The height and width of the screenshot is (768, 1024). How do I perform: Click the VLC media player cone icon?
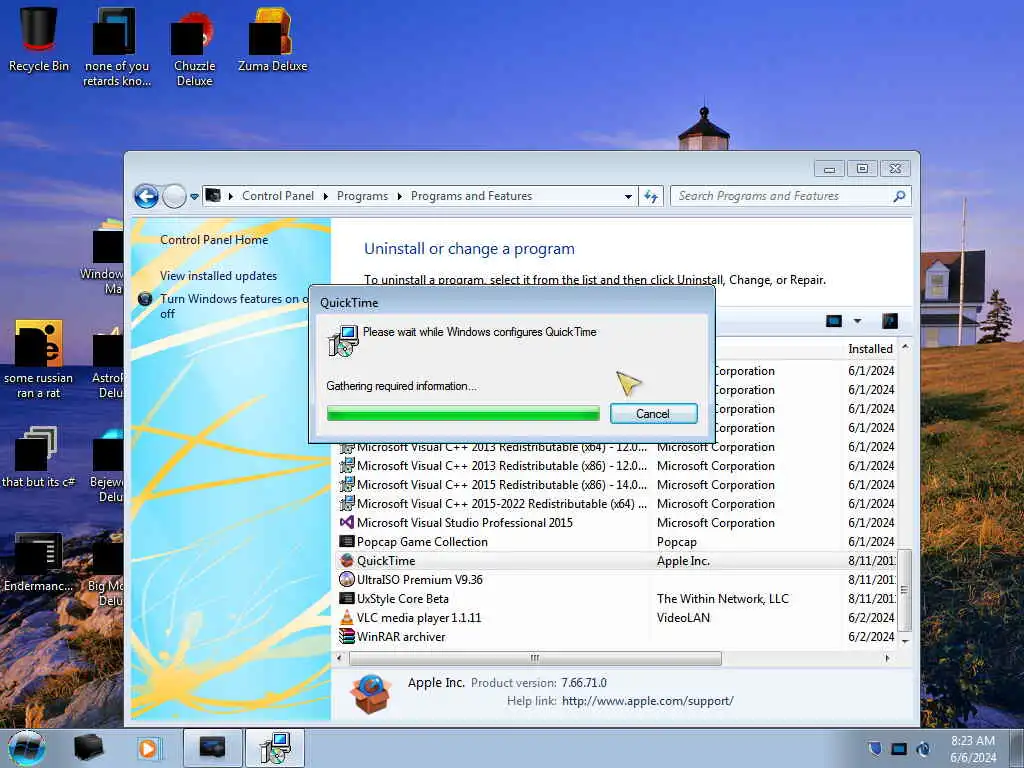click(x=347, y=617)
